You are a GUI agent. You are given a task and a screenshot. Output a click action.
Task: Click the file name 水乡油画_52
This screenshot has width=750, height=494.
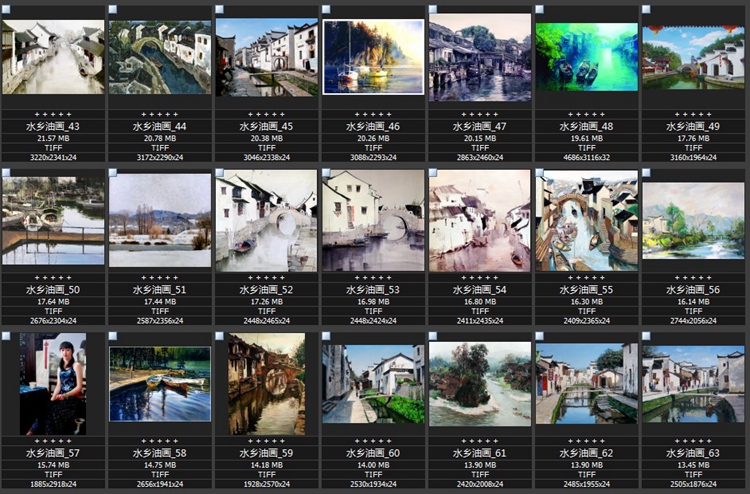266,290
